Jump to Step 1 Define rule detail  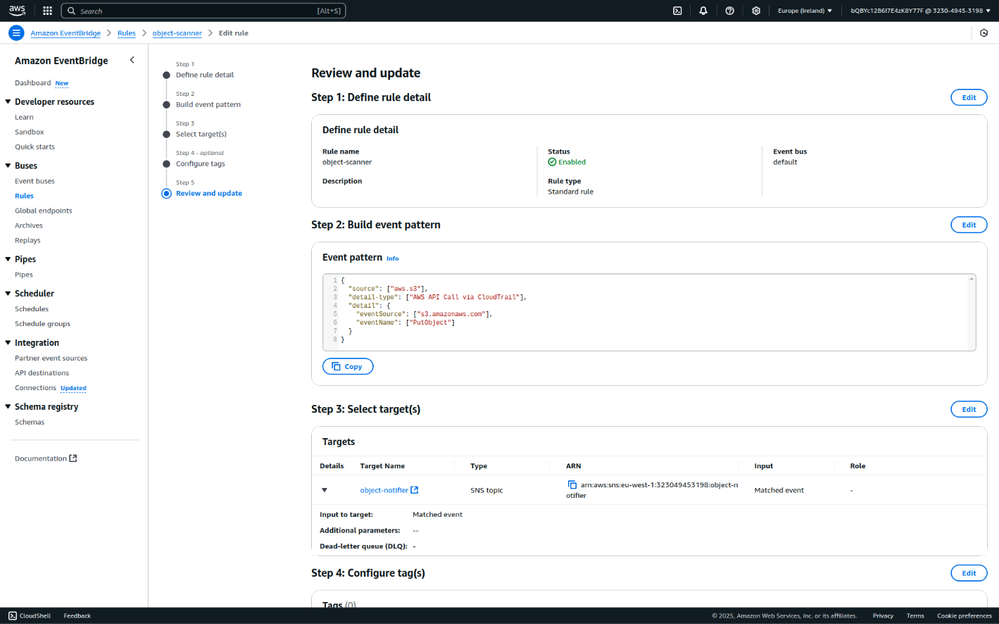[205, 75]
